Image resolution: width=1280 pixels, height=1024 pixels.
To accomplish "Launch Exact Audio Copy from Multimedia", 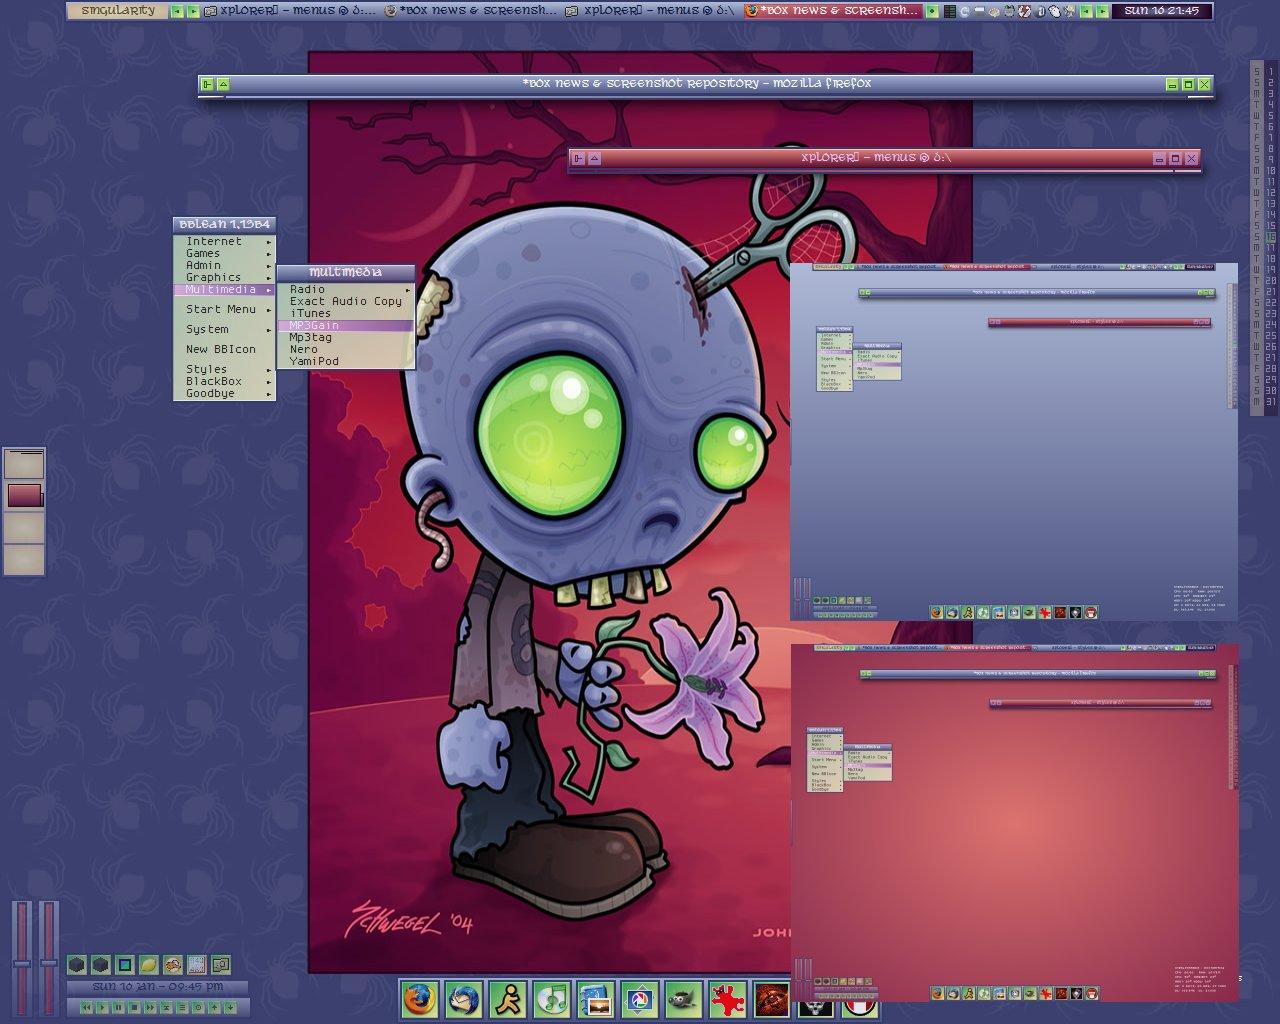I will tap(345, 301).
